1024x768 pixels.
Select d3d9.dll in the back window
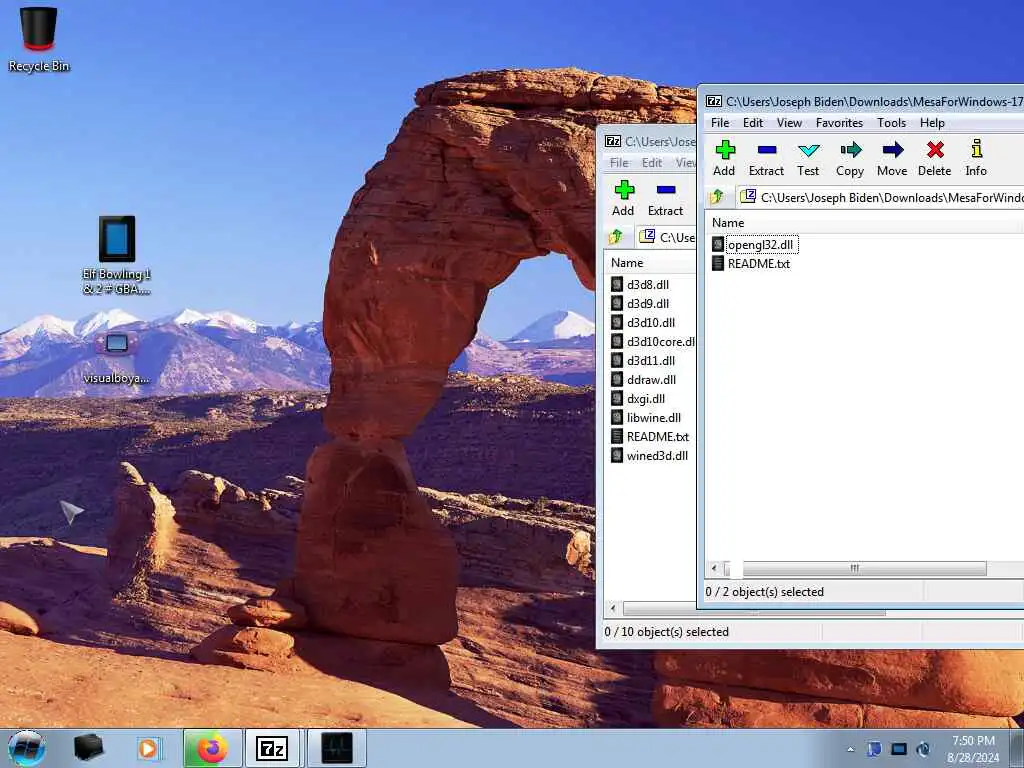(640, 304)
